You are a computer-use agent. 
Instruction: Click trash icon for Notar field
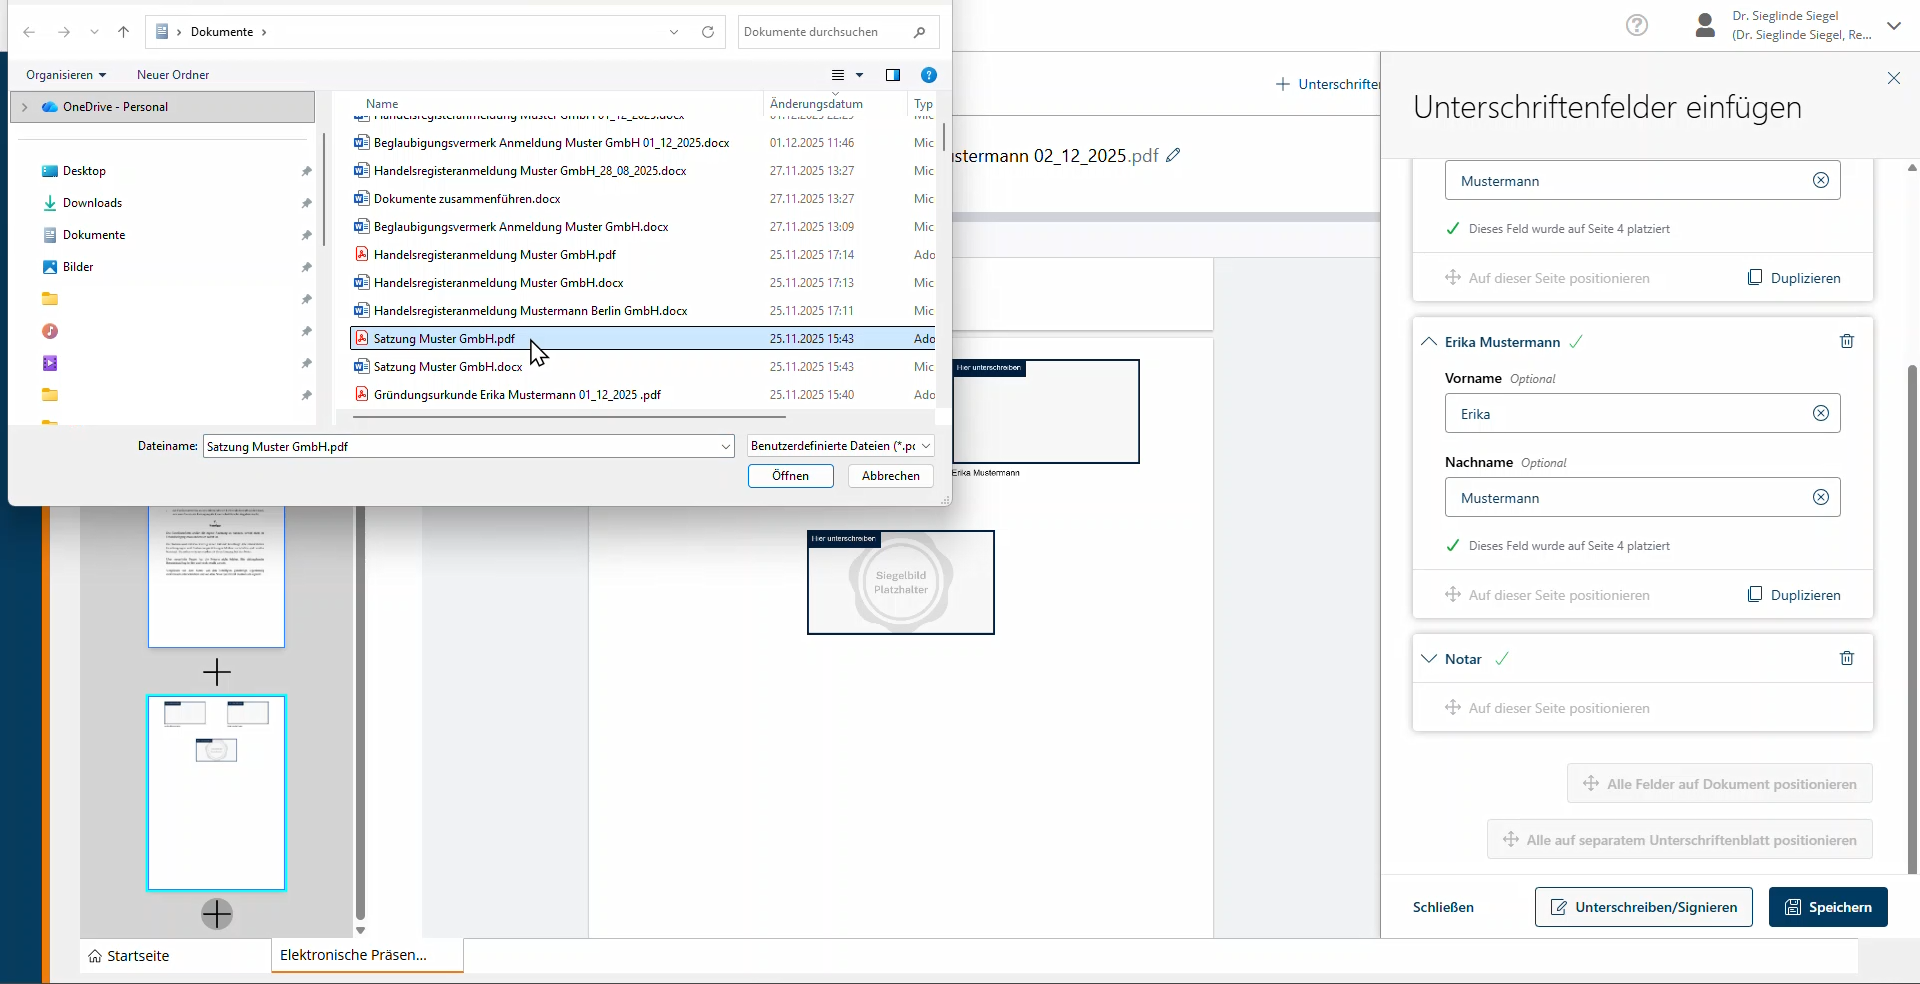click(x=1847, y=659)
